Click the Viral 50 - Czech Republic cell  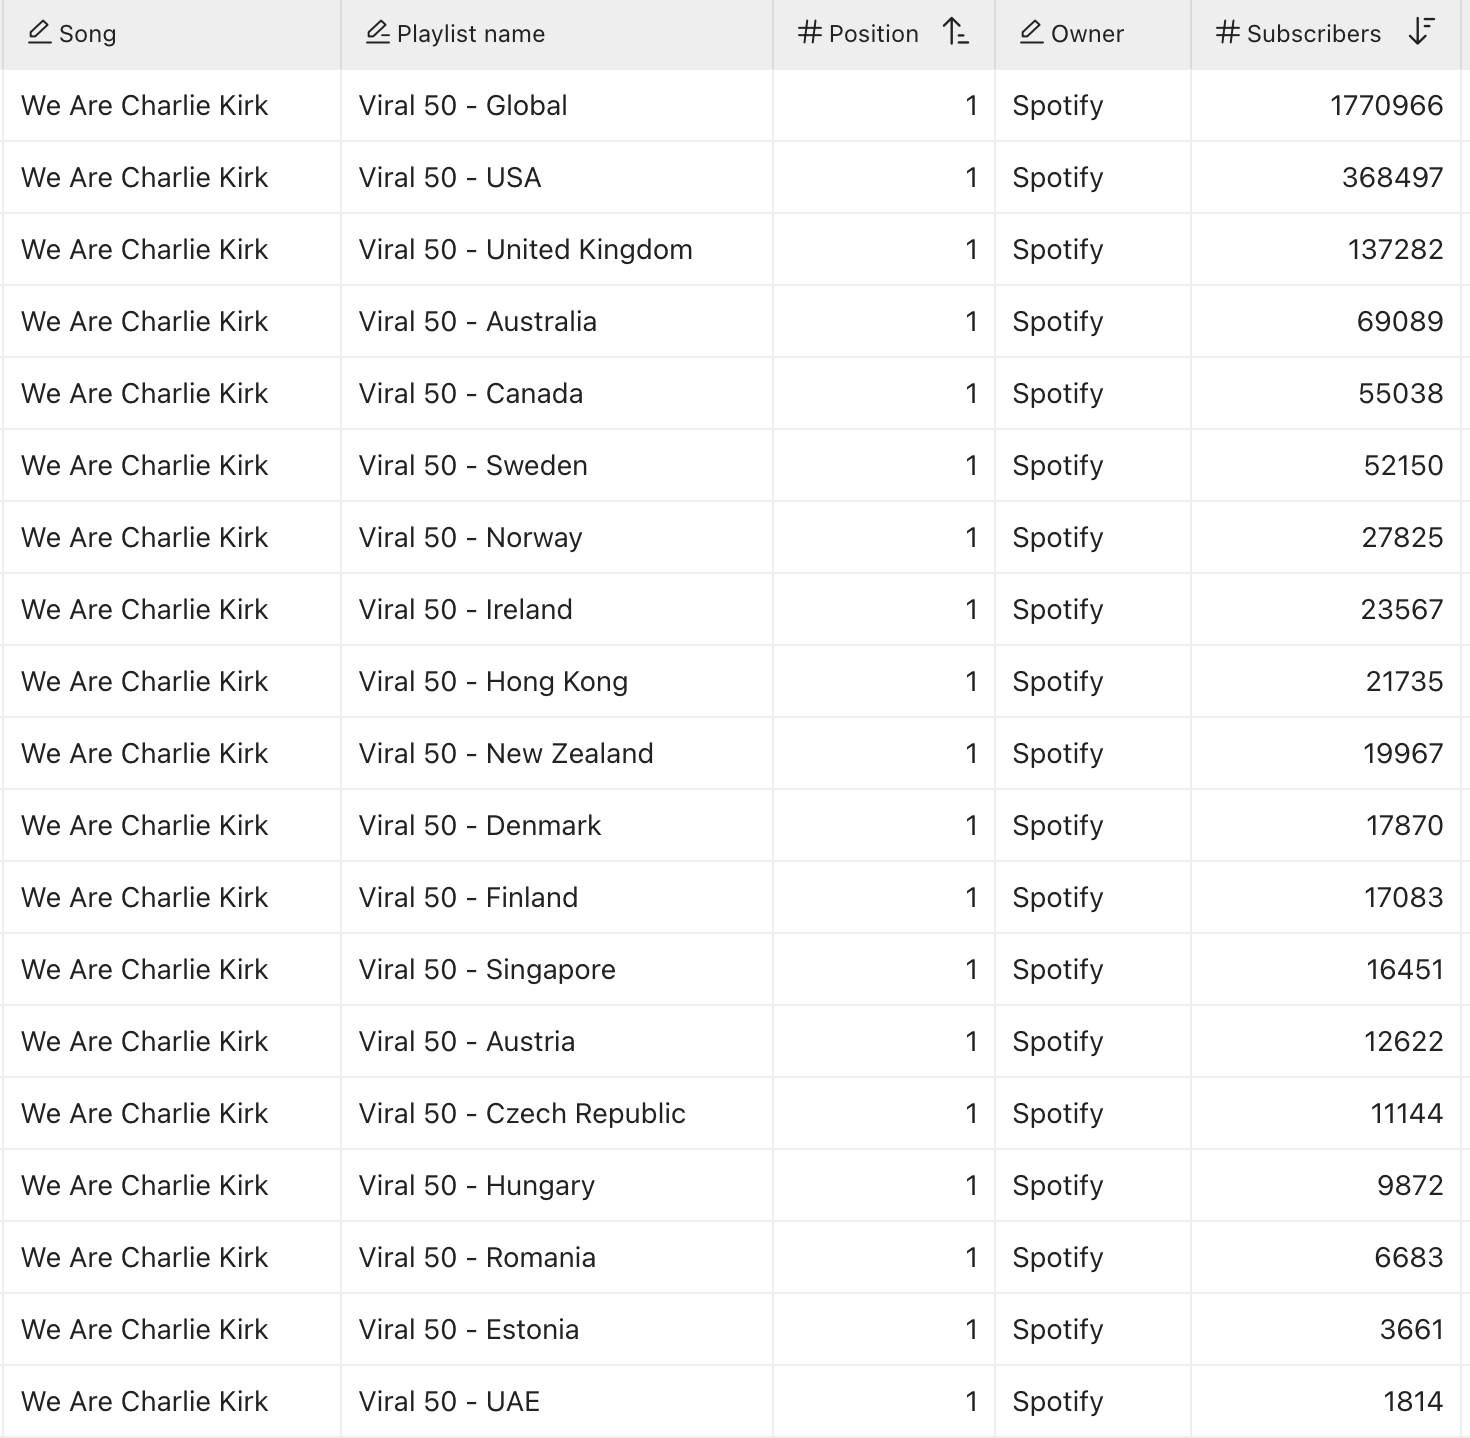point(557,1113)
